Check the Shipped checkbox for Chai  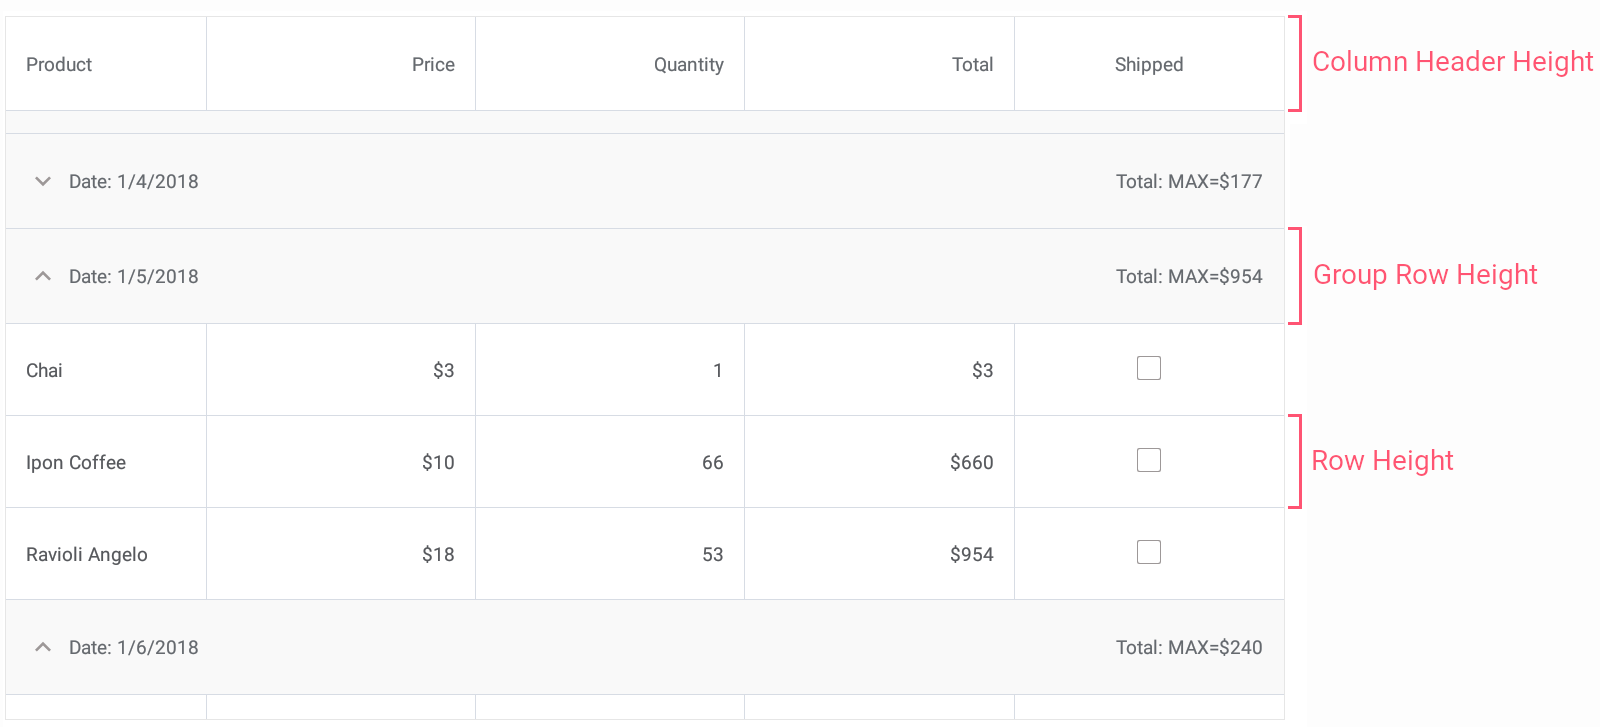(x=1149, y=368)
